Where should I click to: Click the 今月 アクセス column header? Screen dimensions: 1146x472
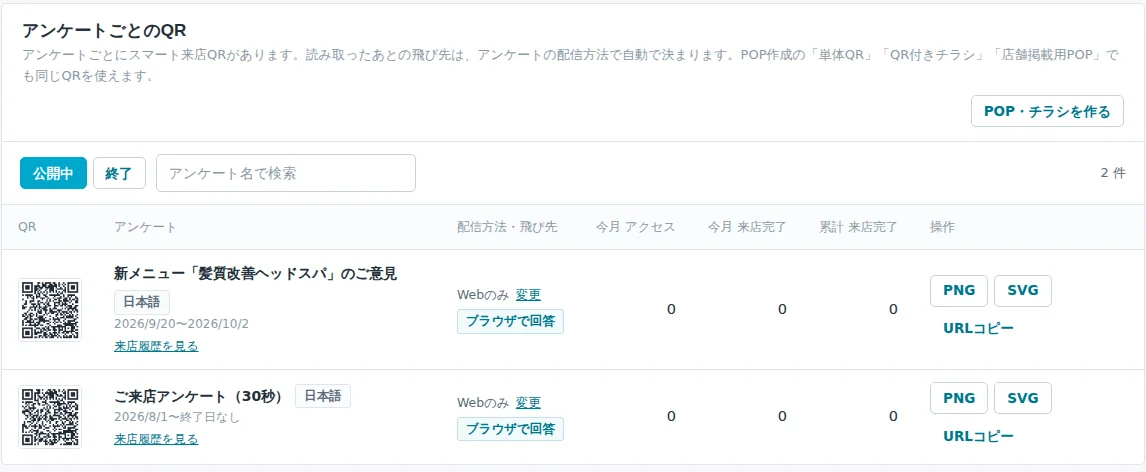[635, 227]
